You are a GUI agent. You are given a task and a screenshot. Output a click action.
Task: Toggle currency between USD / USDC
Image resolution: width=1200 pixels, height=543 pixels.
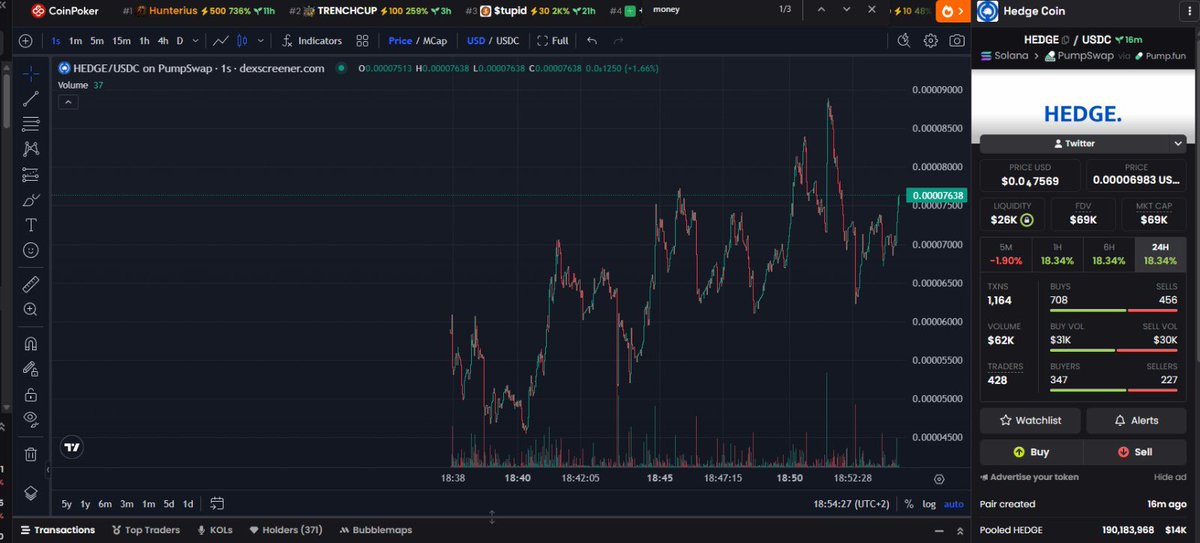point(493,41)
